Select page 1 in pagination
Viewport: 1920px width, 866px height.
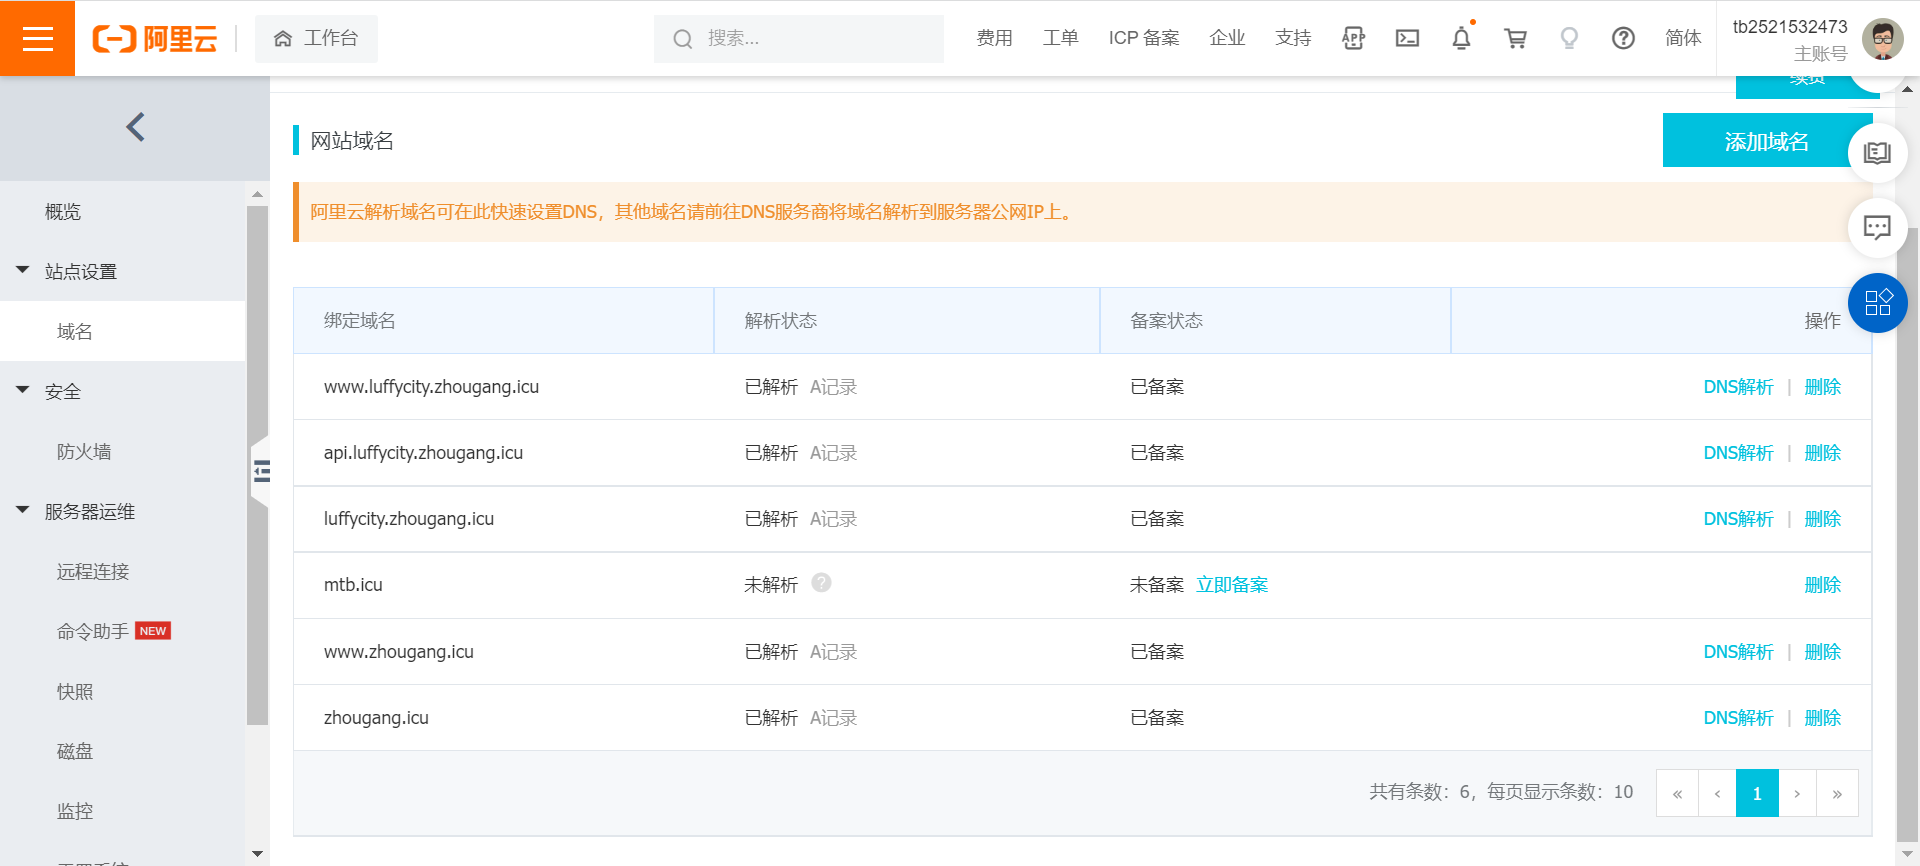click(1757, 793)
